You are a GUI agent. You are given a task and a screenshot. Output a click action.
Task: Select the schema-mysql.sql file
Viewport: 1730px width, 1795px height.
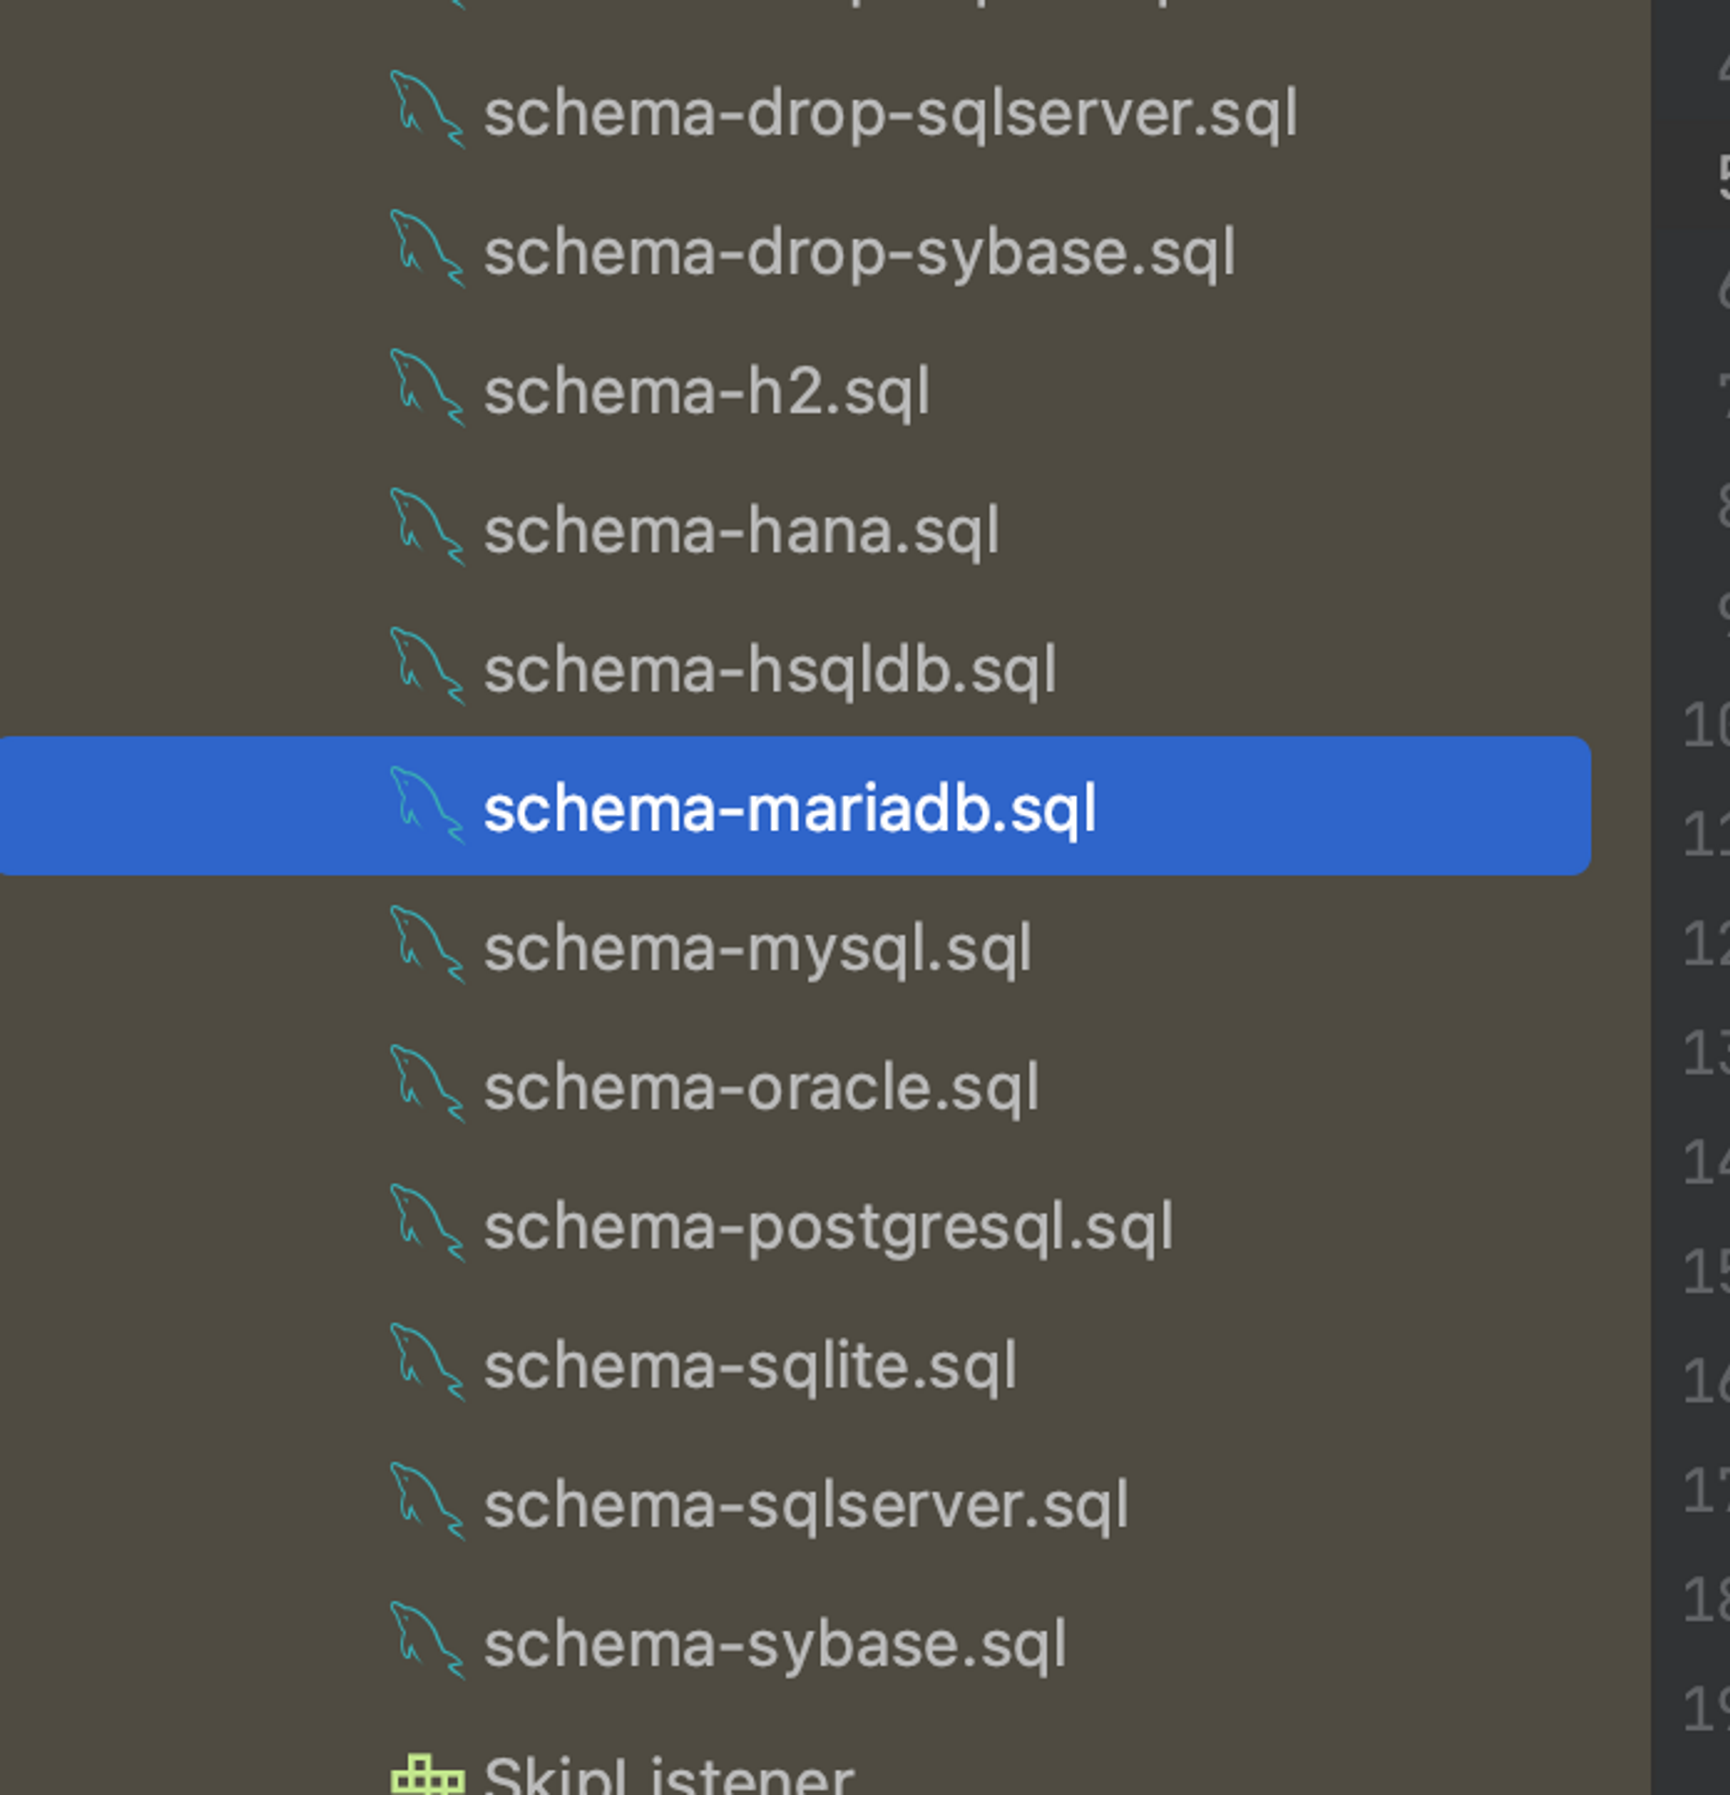758,948
